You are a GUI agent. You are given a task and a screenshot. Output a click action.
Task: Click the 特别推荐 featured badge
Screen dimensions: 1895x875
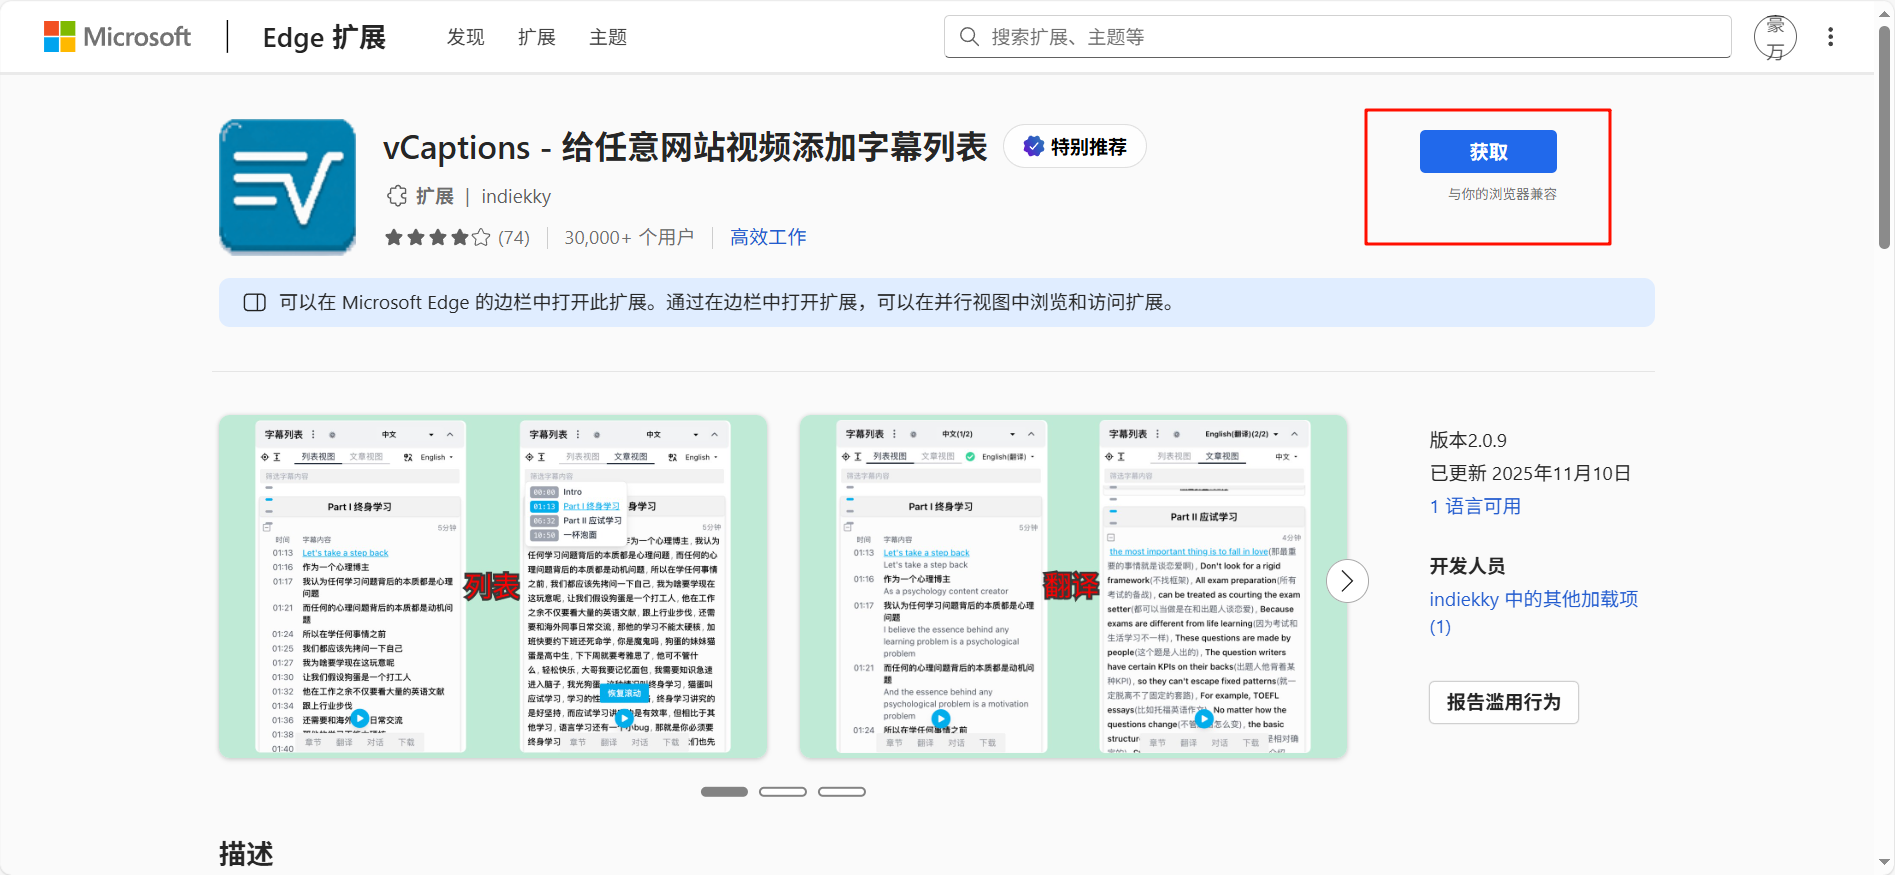point(1075,147)
